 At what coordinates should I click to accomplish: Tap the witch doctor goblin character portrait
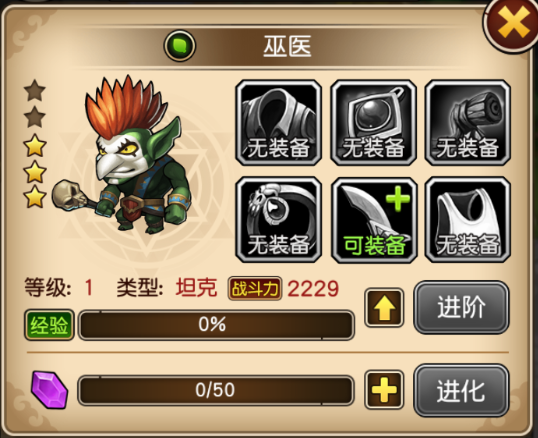click(x=125, y=154)
